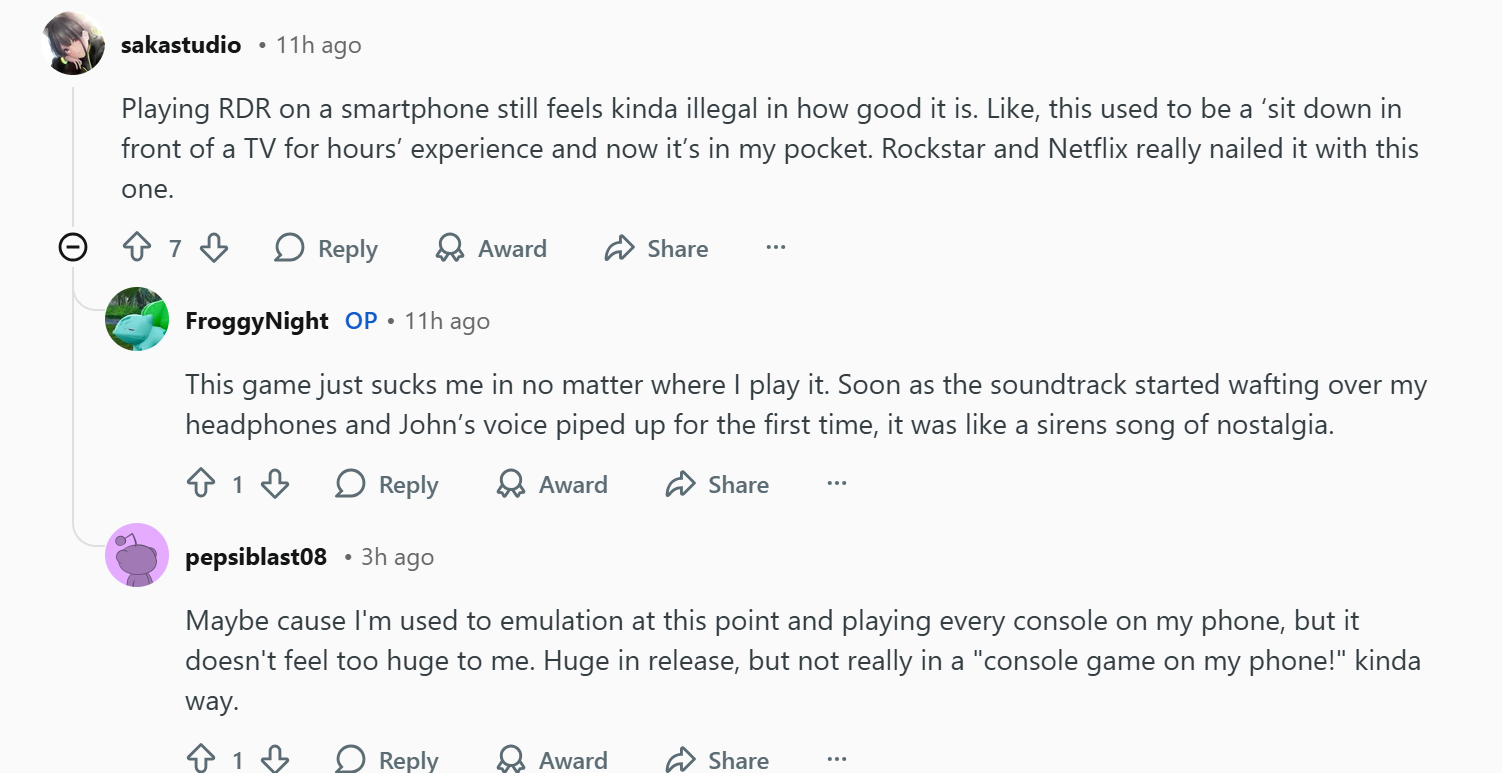Open sakastudio's profile avatar

click(x=75, y=44)
